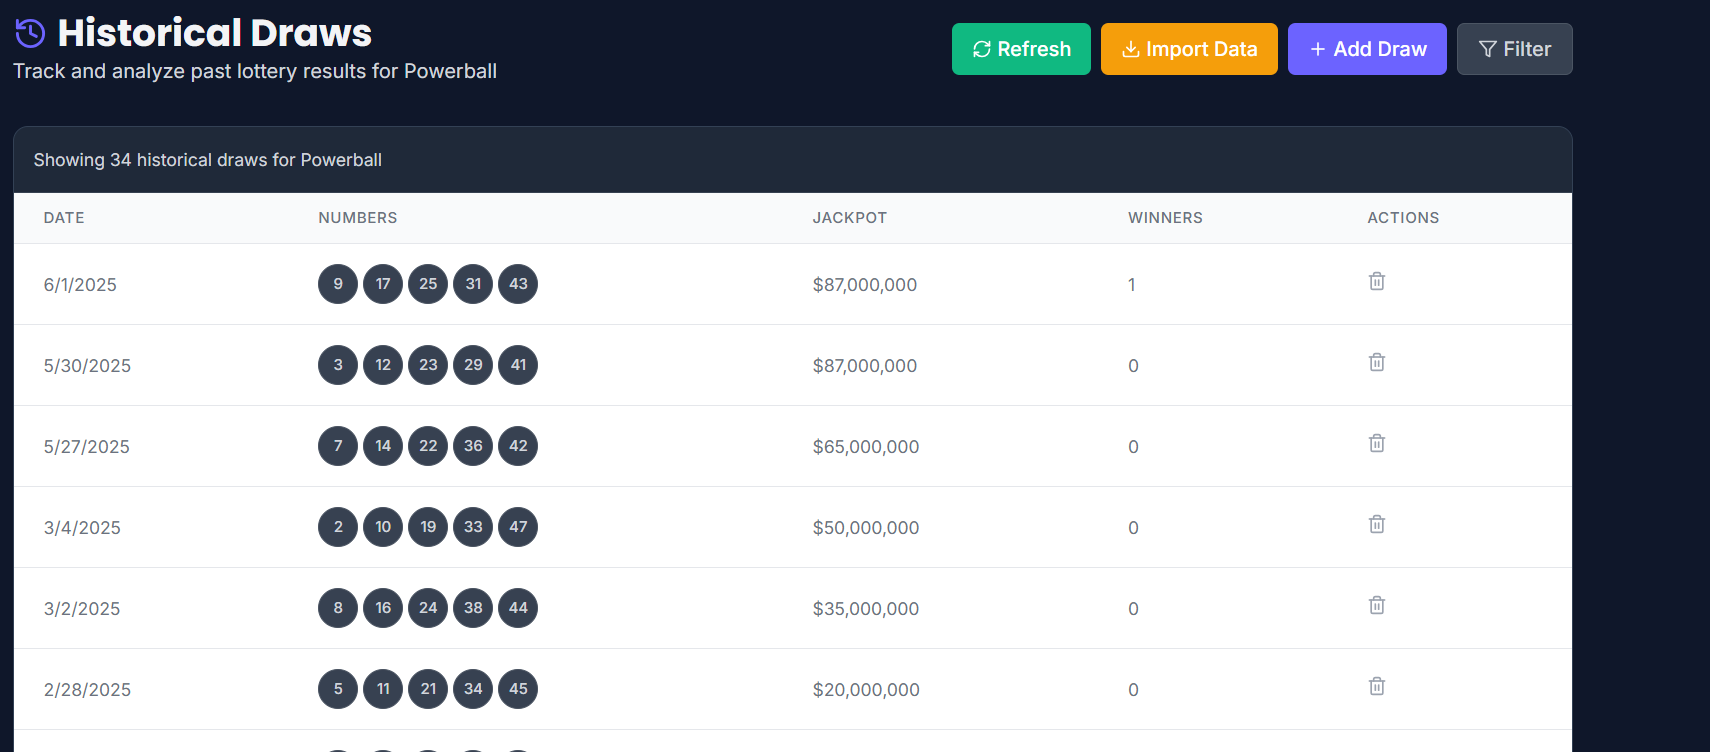This screenshot has width=1710, height=752.
Task: Select the 6/1/2025 date cell
Action: click(80, 285)
